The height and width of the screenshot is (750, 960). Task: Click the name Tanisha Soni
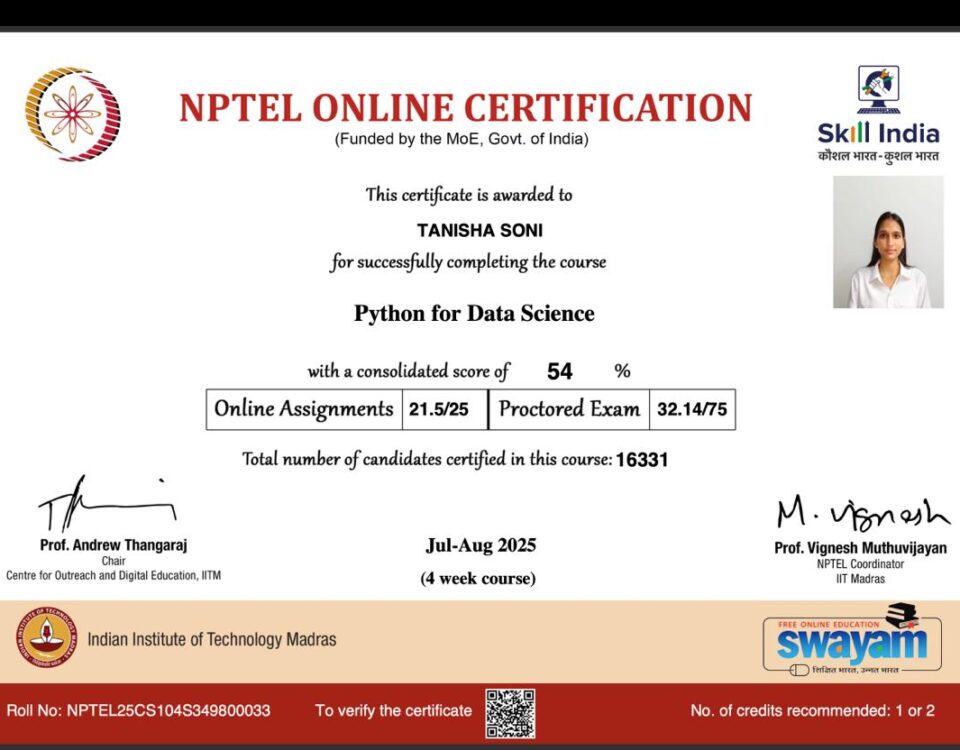click(480, 230)
